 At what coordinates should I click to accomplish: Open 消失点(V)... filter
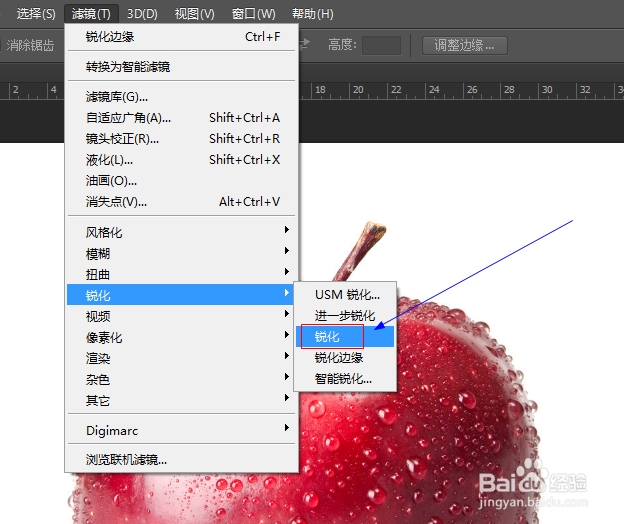[x=181, y=202]
